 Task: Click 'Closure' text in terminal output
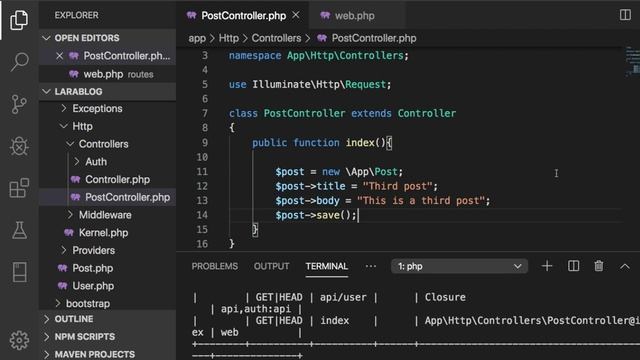tap(445, 297)
